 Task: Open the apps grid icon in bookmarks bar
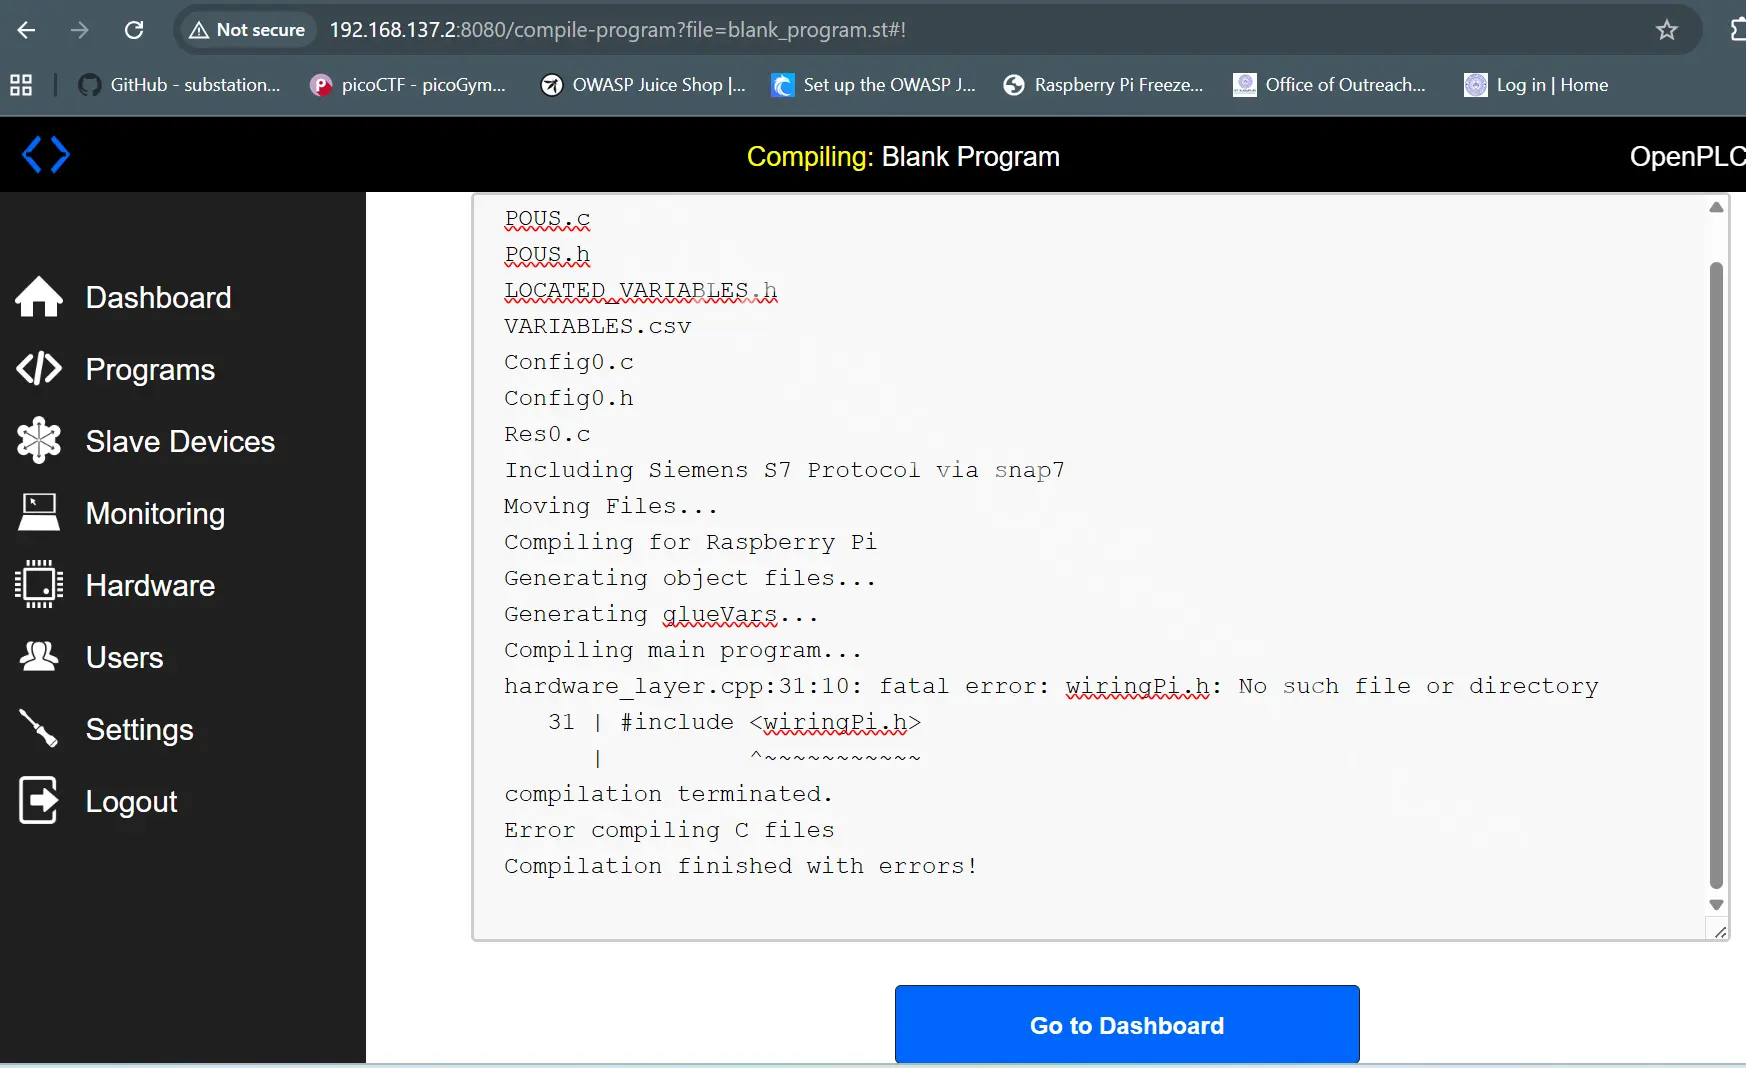point(21,85)
